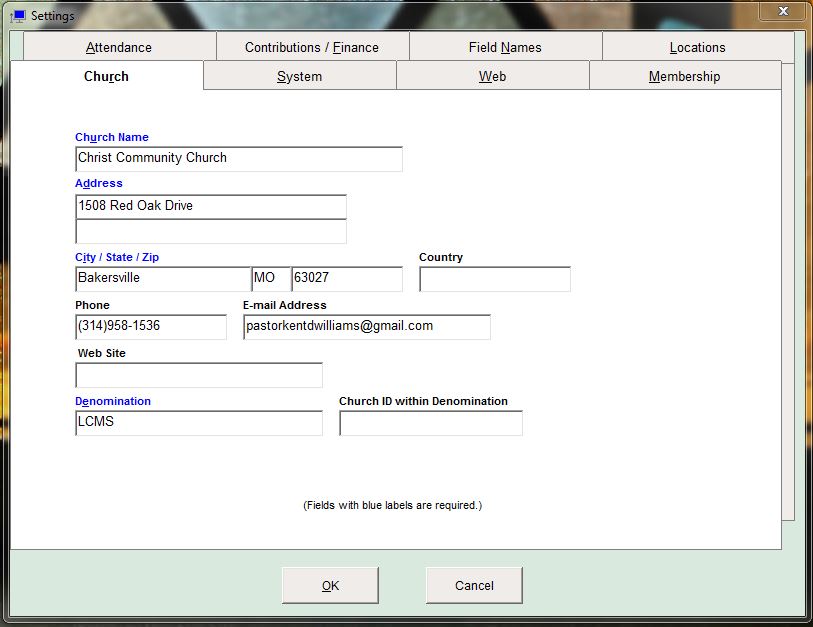Click the Settings window title icon
The height and width of the screenshot is (627, 813).
[17, 16]
